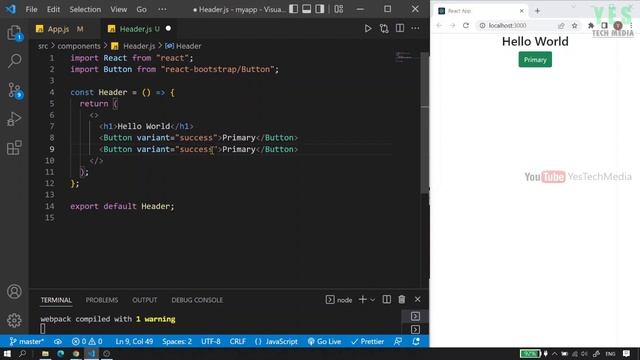Open the Search view in activity bar
The height and width of the screenshot is (360, 640).
pyautogui.click(x=14, y=61)
